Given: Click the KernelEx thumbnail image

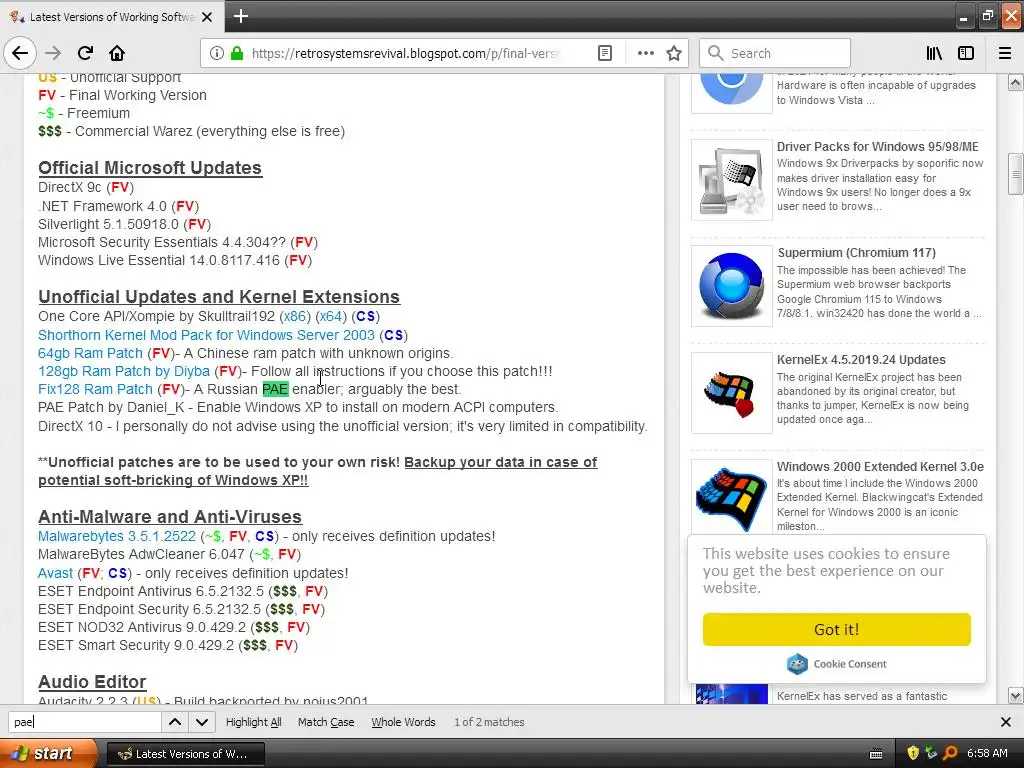Looking at the screenshot, I should coord(731,392).
